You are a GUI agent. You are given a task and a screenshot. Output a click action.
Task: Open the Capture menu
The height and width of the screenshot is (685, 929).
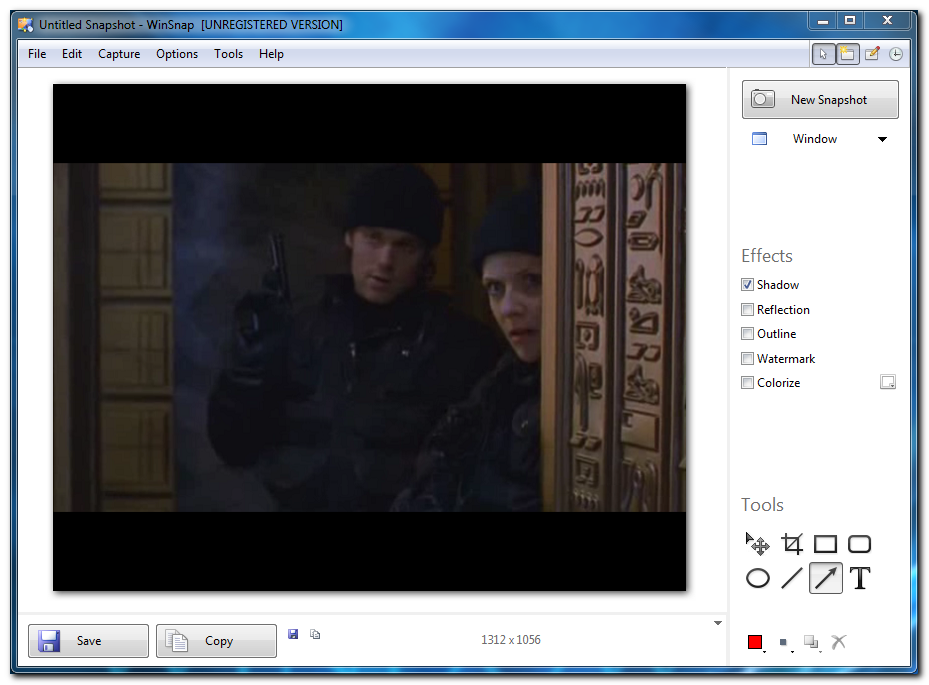coord(119,54)
